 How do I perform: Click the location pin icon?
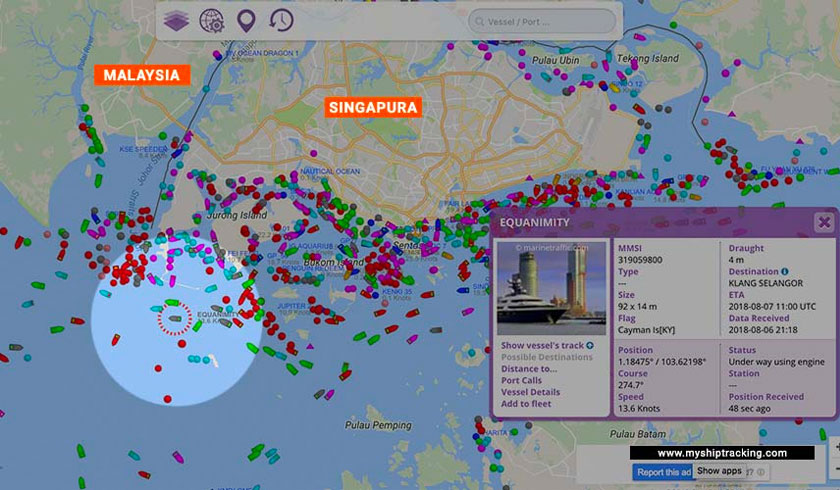pyautogui.click(x=246, y=20)
